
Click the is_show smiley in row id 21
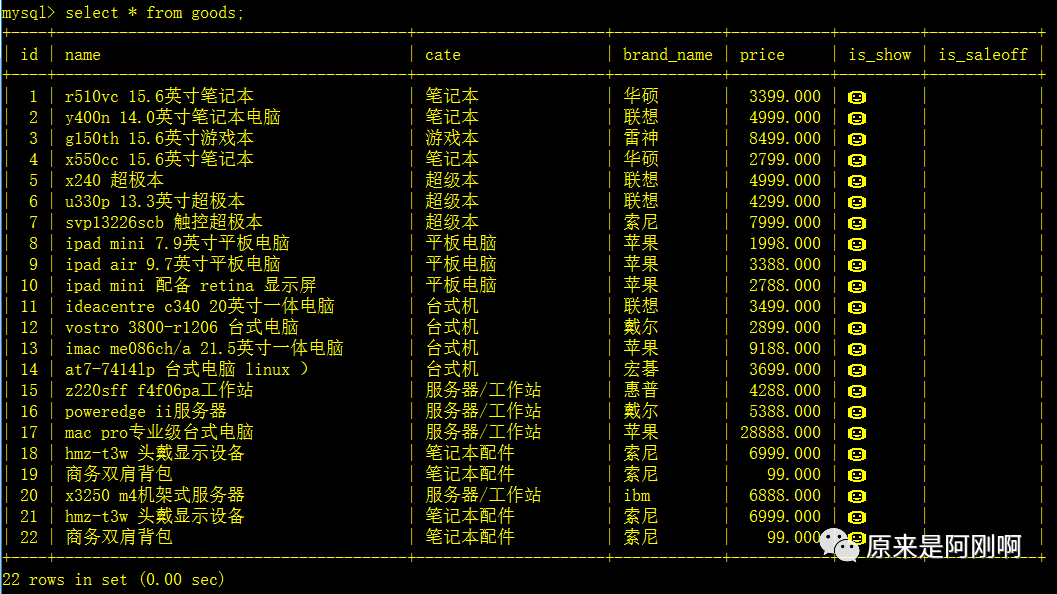point(857,517)
